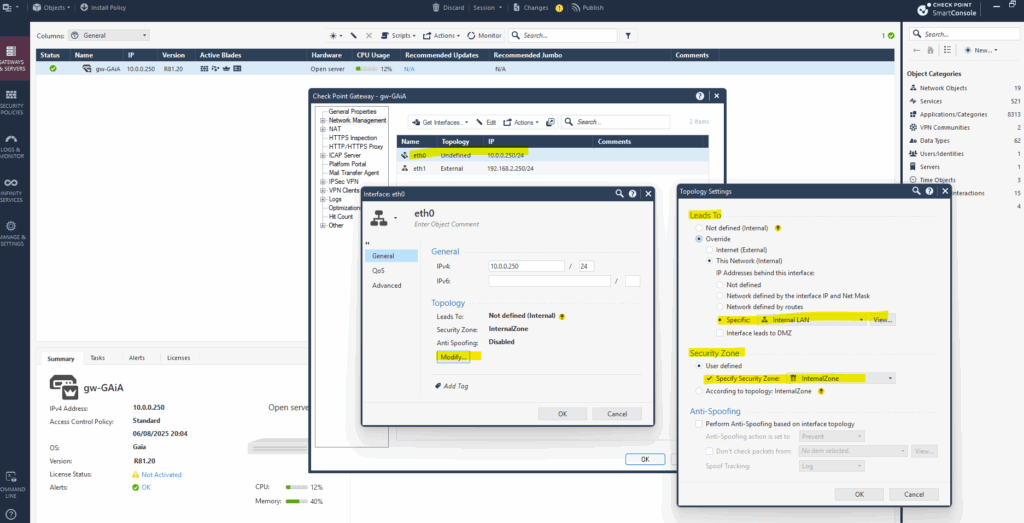
Task: Click Add Tag in the interface dialog
Action: pos(451,386)
